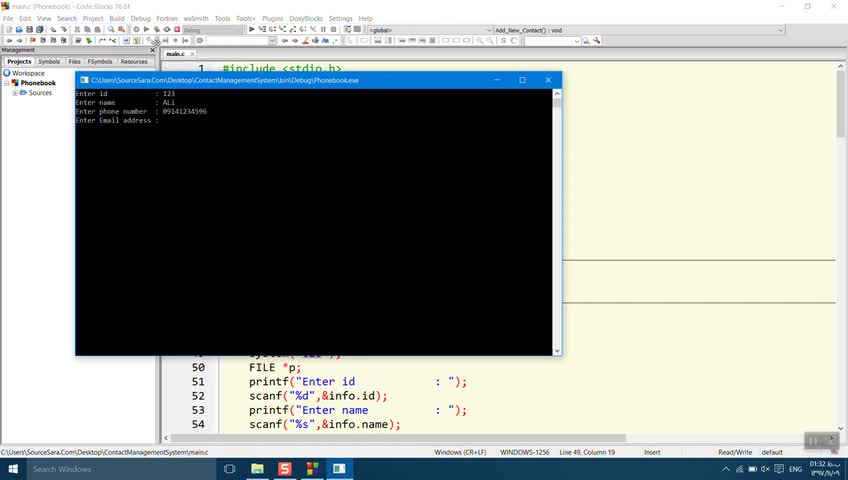Open the Settings menu

(340, 18)
